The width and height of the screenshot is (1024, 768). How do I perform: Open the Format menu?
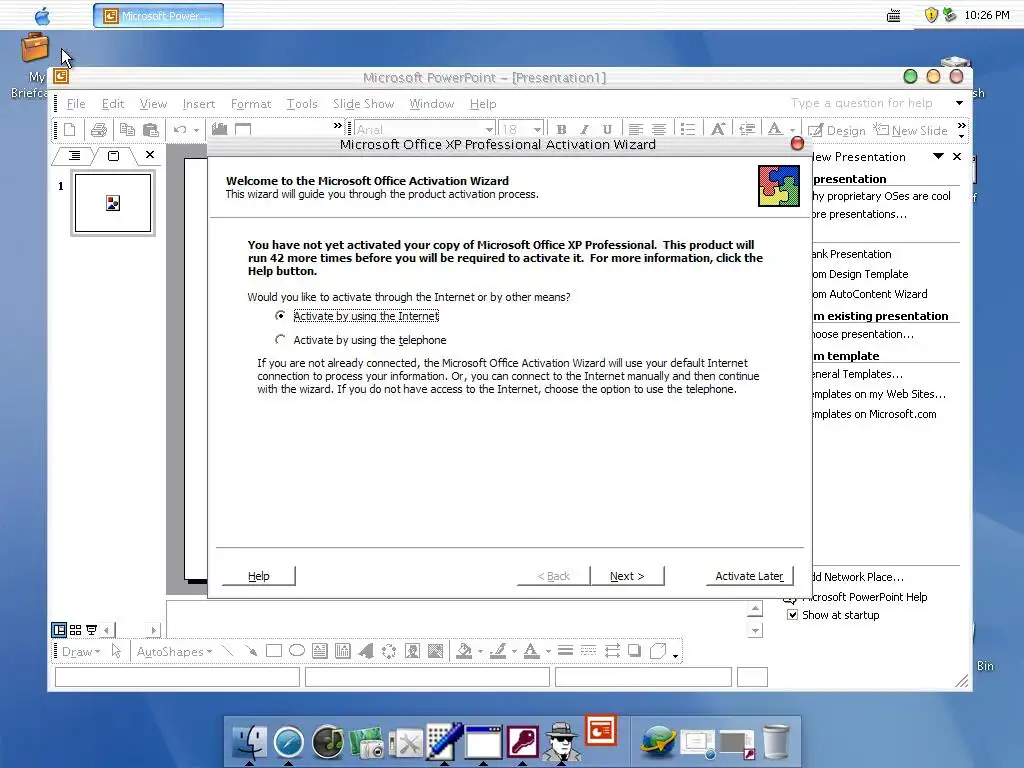(x=251, y=104)
